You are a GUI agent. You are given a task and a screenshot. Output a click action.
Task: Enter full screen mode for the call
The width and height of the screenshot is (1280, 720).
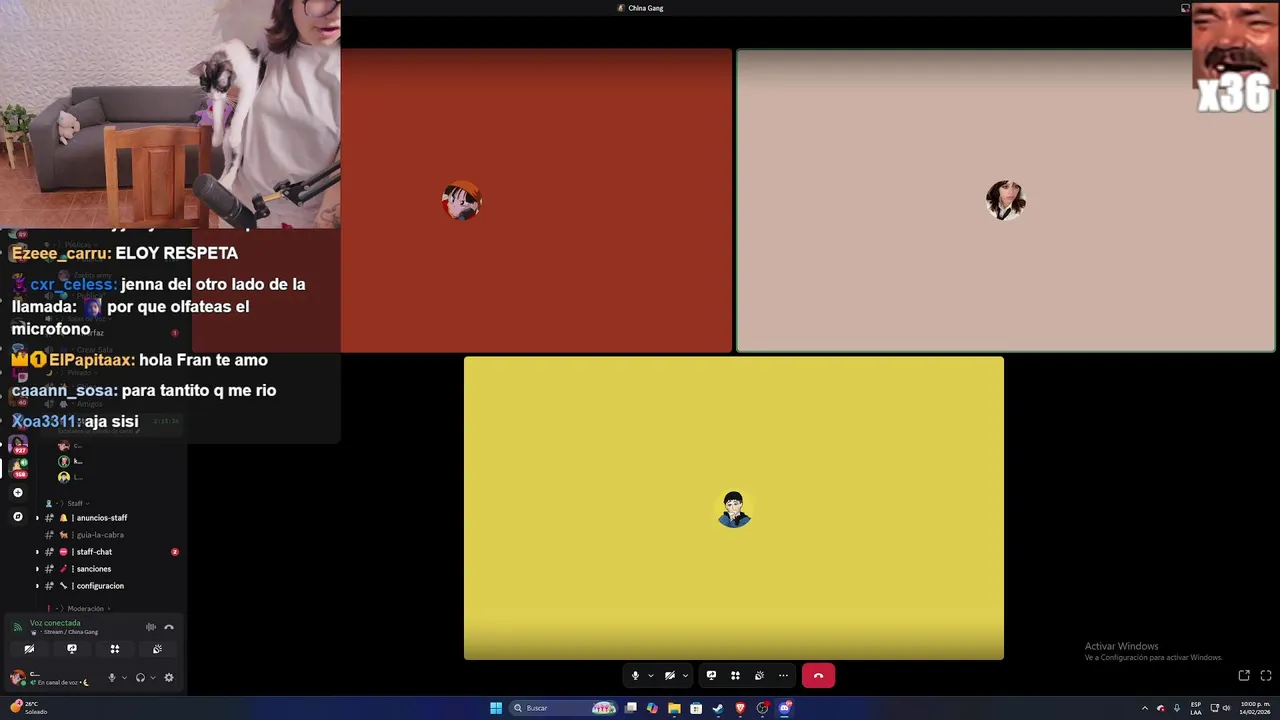click(1266, 676)
